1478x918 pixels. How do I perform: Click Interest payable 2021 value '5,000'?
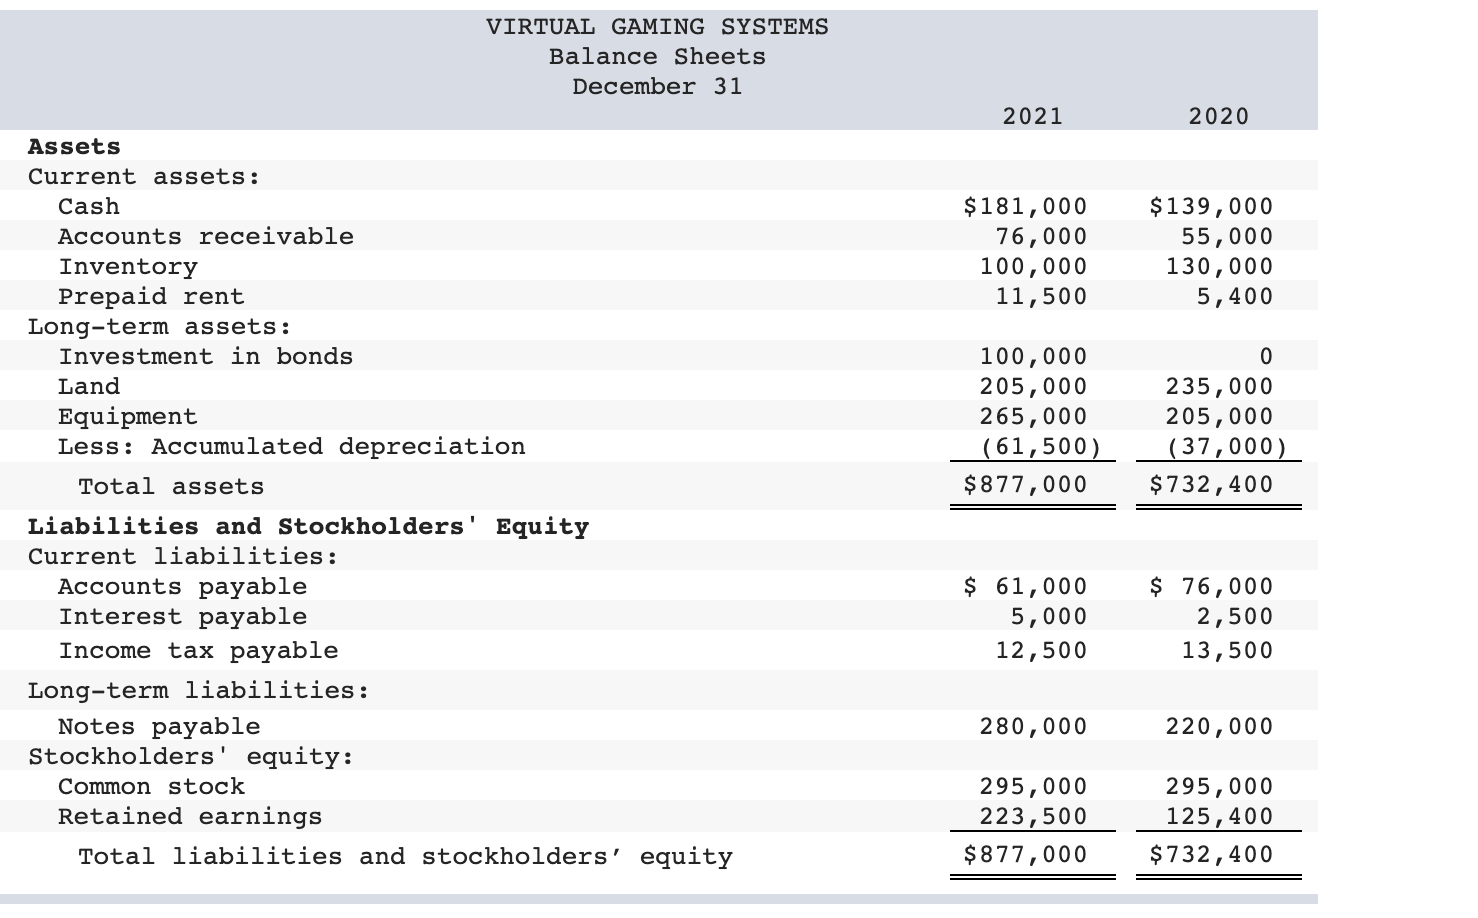(x=1049, y=616)
